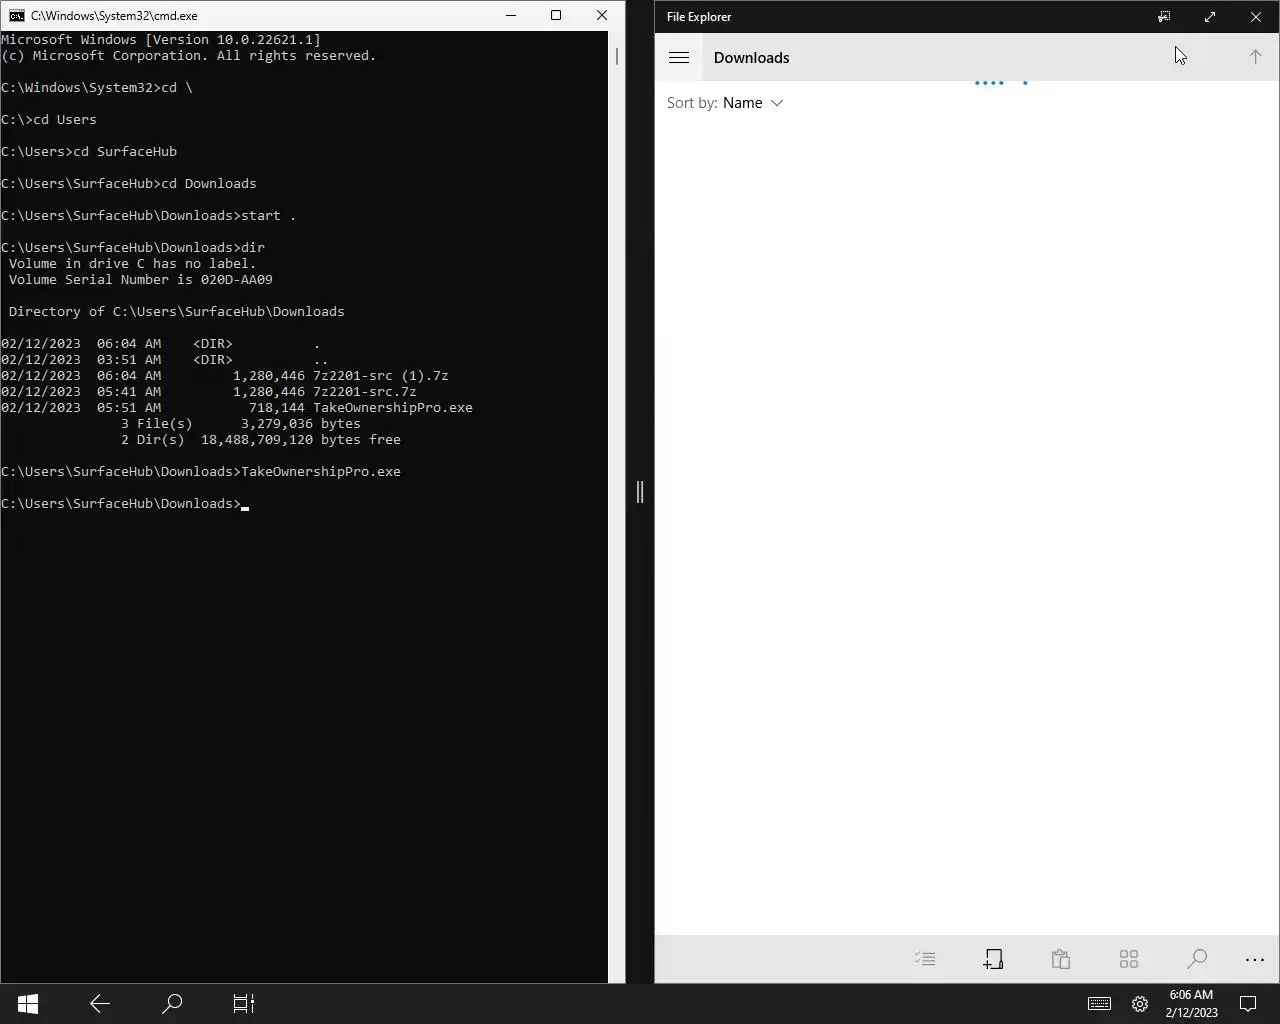Click the TakeOwnershipPro.exe entry in dir listing
The height and width of the screenshot is (1024, 1280).
pyautogui.click(x=393, y=408)
